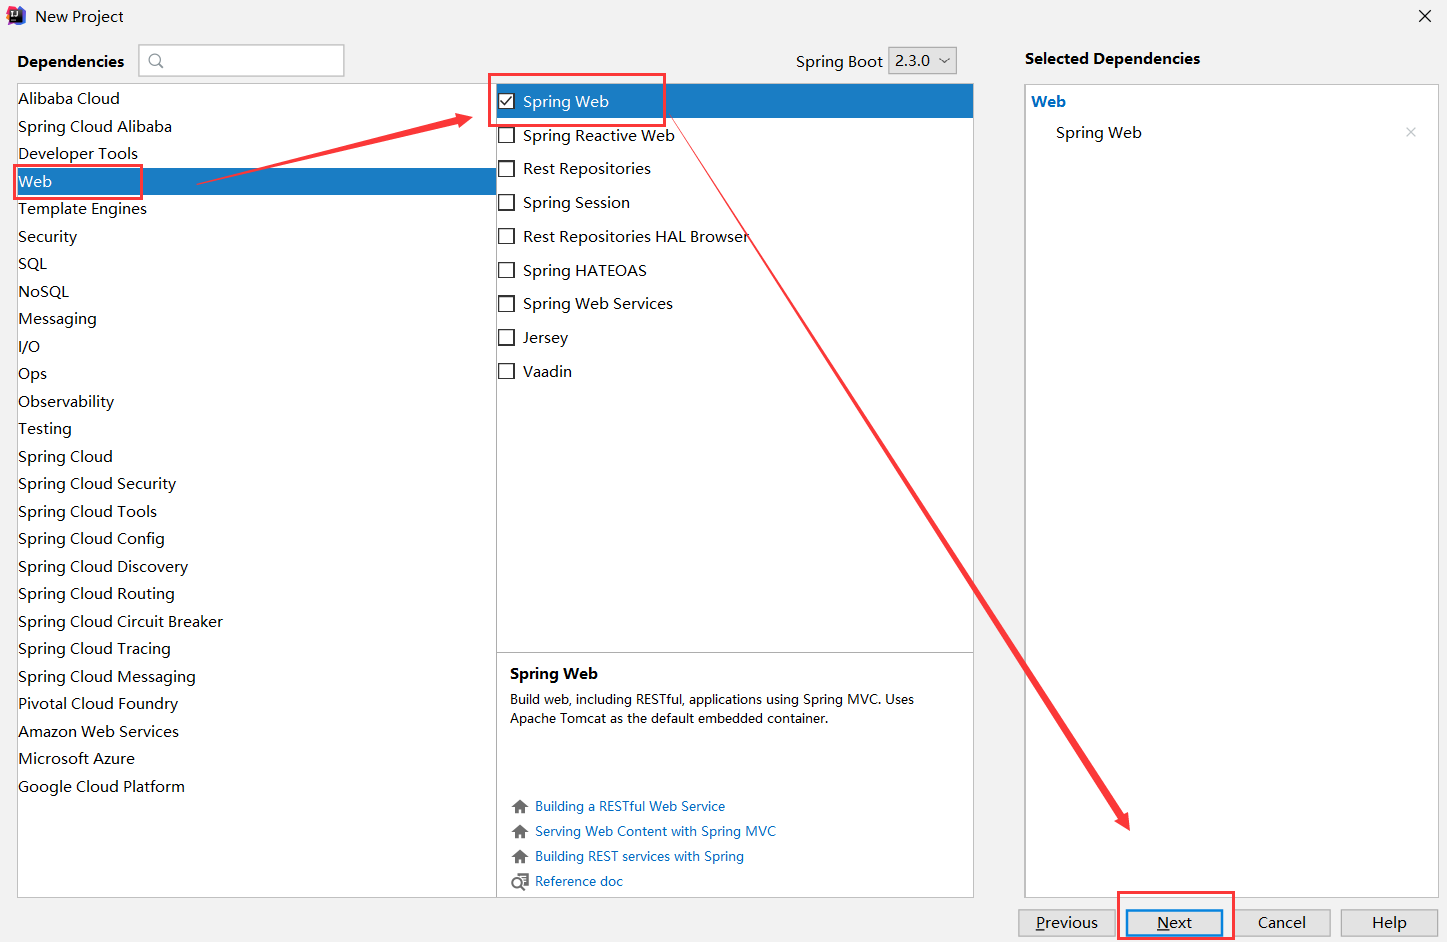Image resolution: width=1447 pixels, height=942 pixels.
Task: Click home icon beside Building REST services guide
Action: [520, 856]
